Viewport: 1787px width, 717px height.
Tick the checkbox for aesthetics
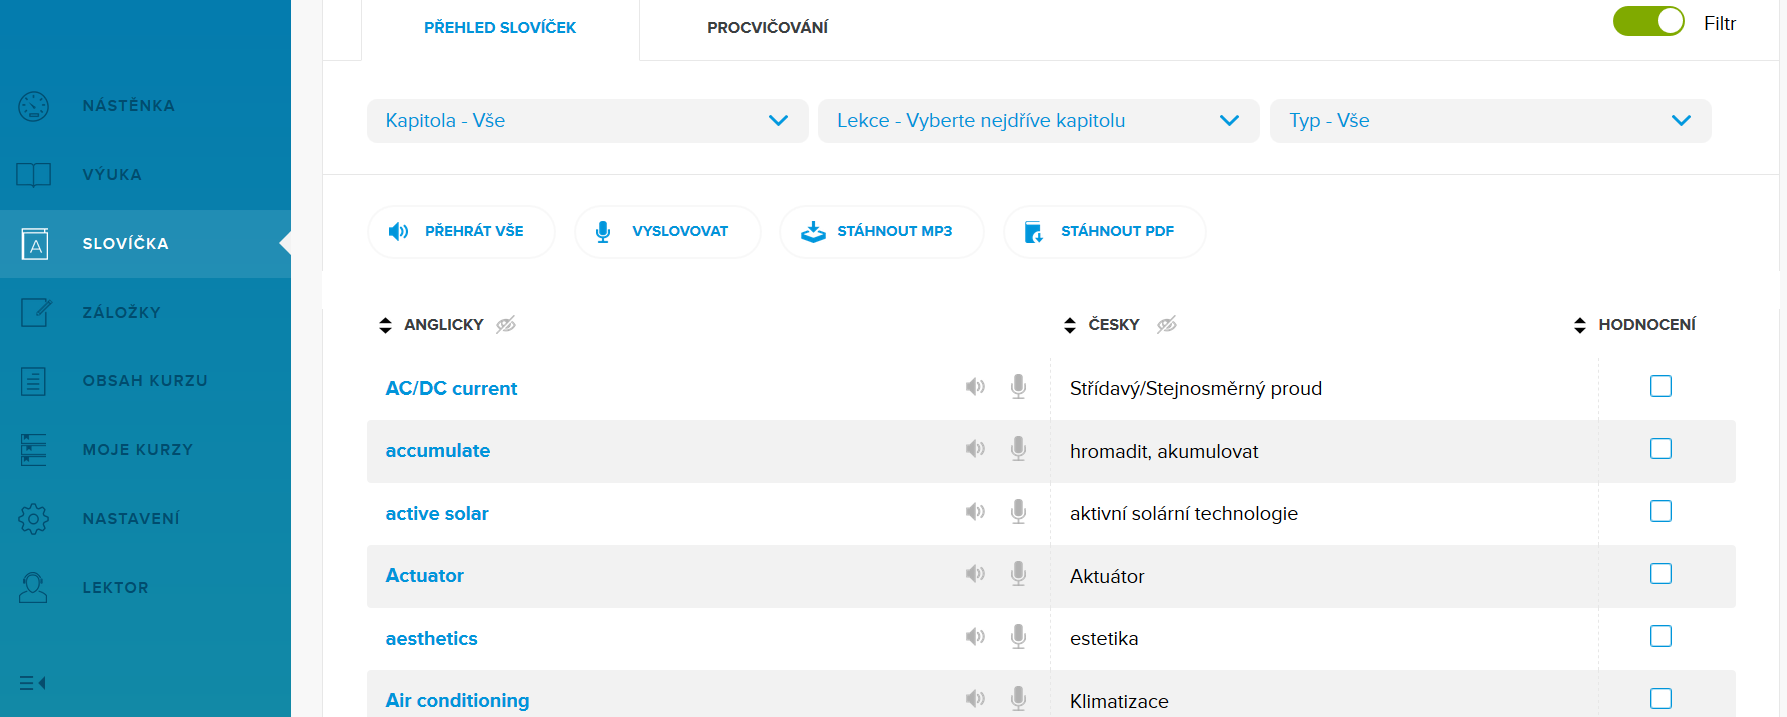coord(1660,636)
